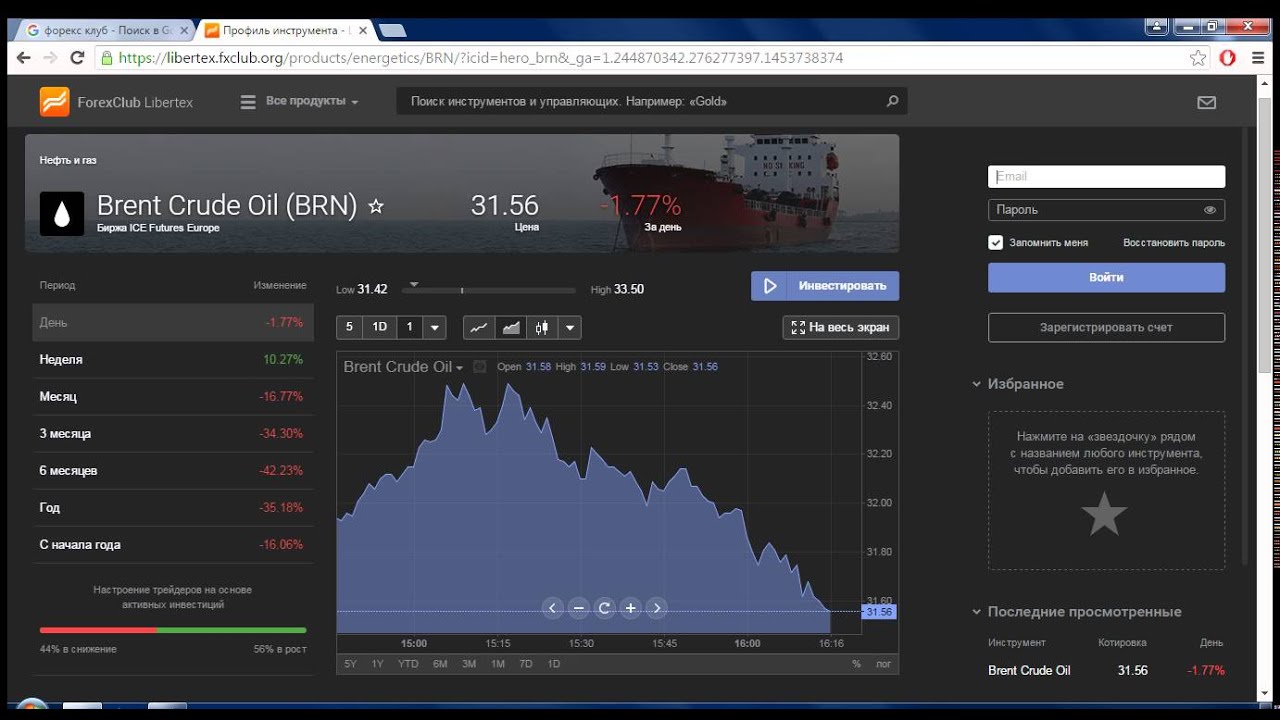Click the Войти login button

1106,277
